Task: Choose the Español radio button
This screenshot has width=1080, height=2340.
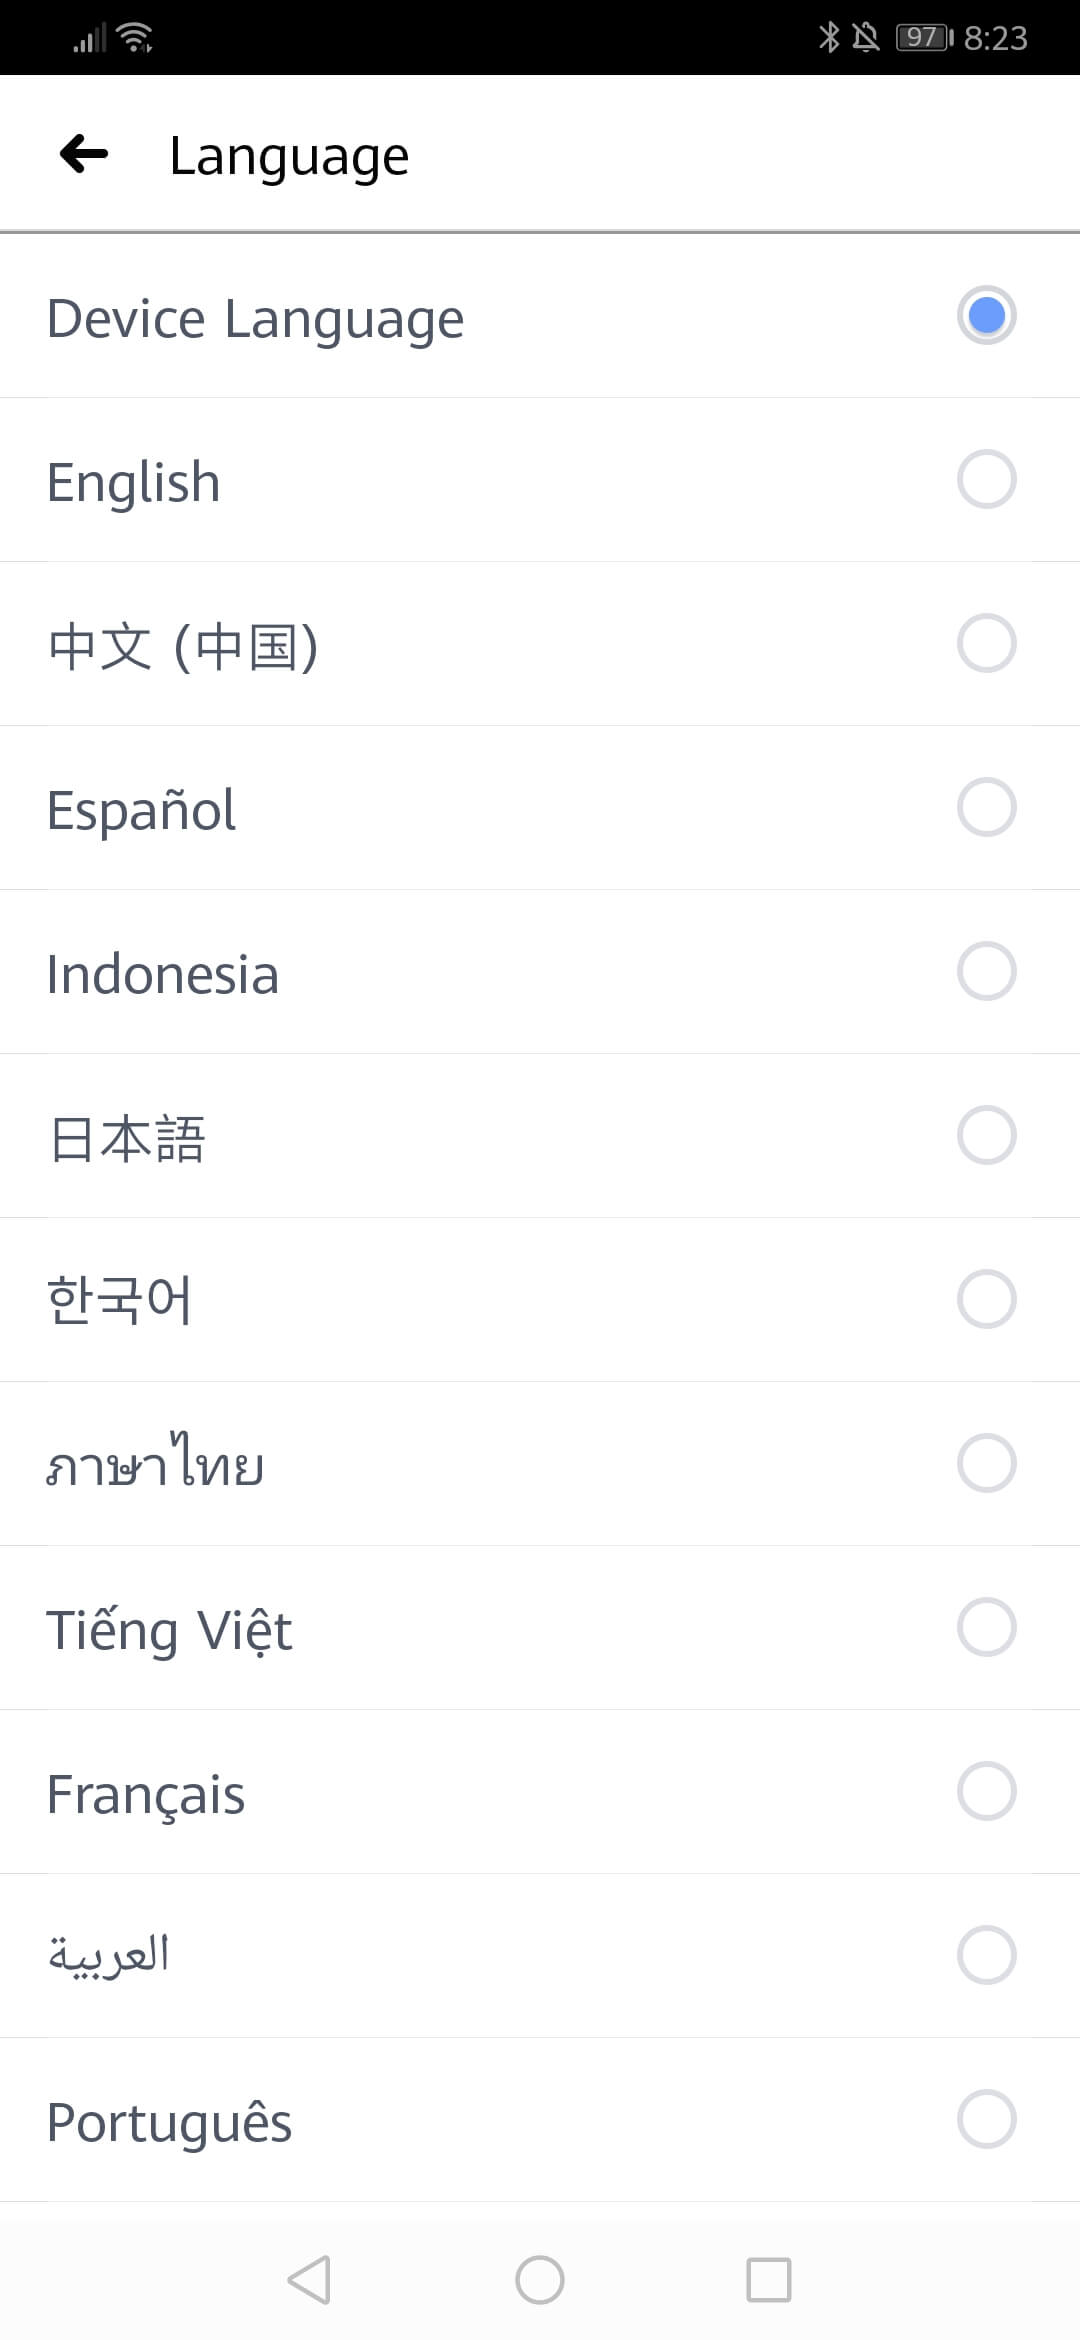Action: pos(986,808)
